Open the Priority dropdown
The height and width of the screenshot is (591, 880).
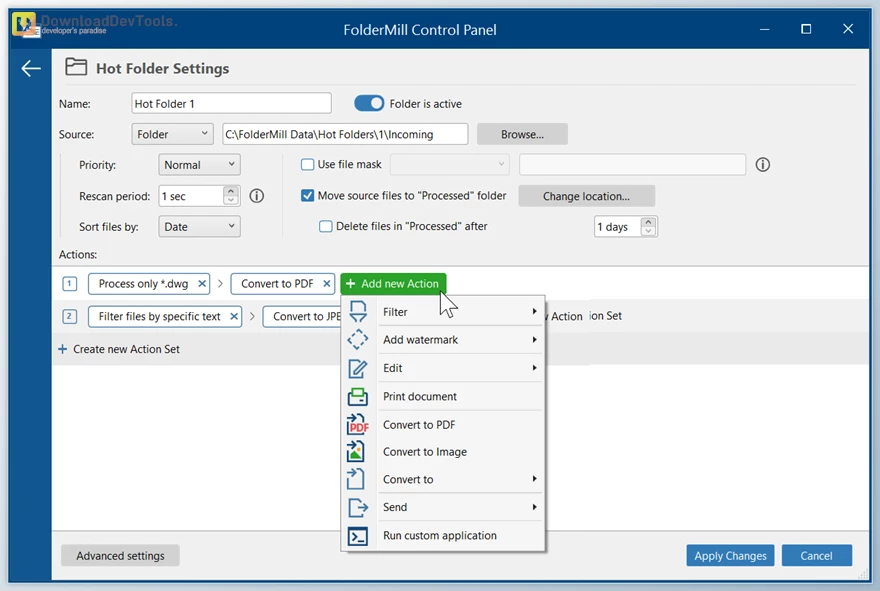click(x=198, y=164)
